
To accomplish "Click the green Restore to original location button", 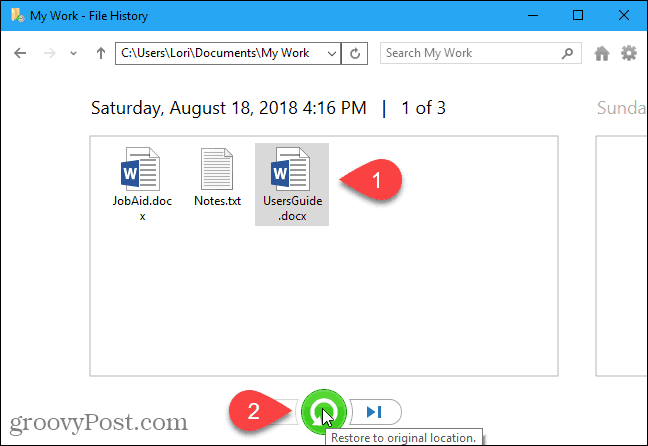I will [x=324, y=412].
